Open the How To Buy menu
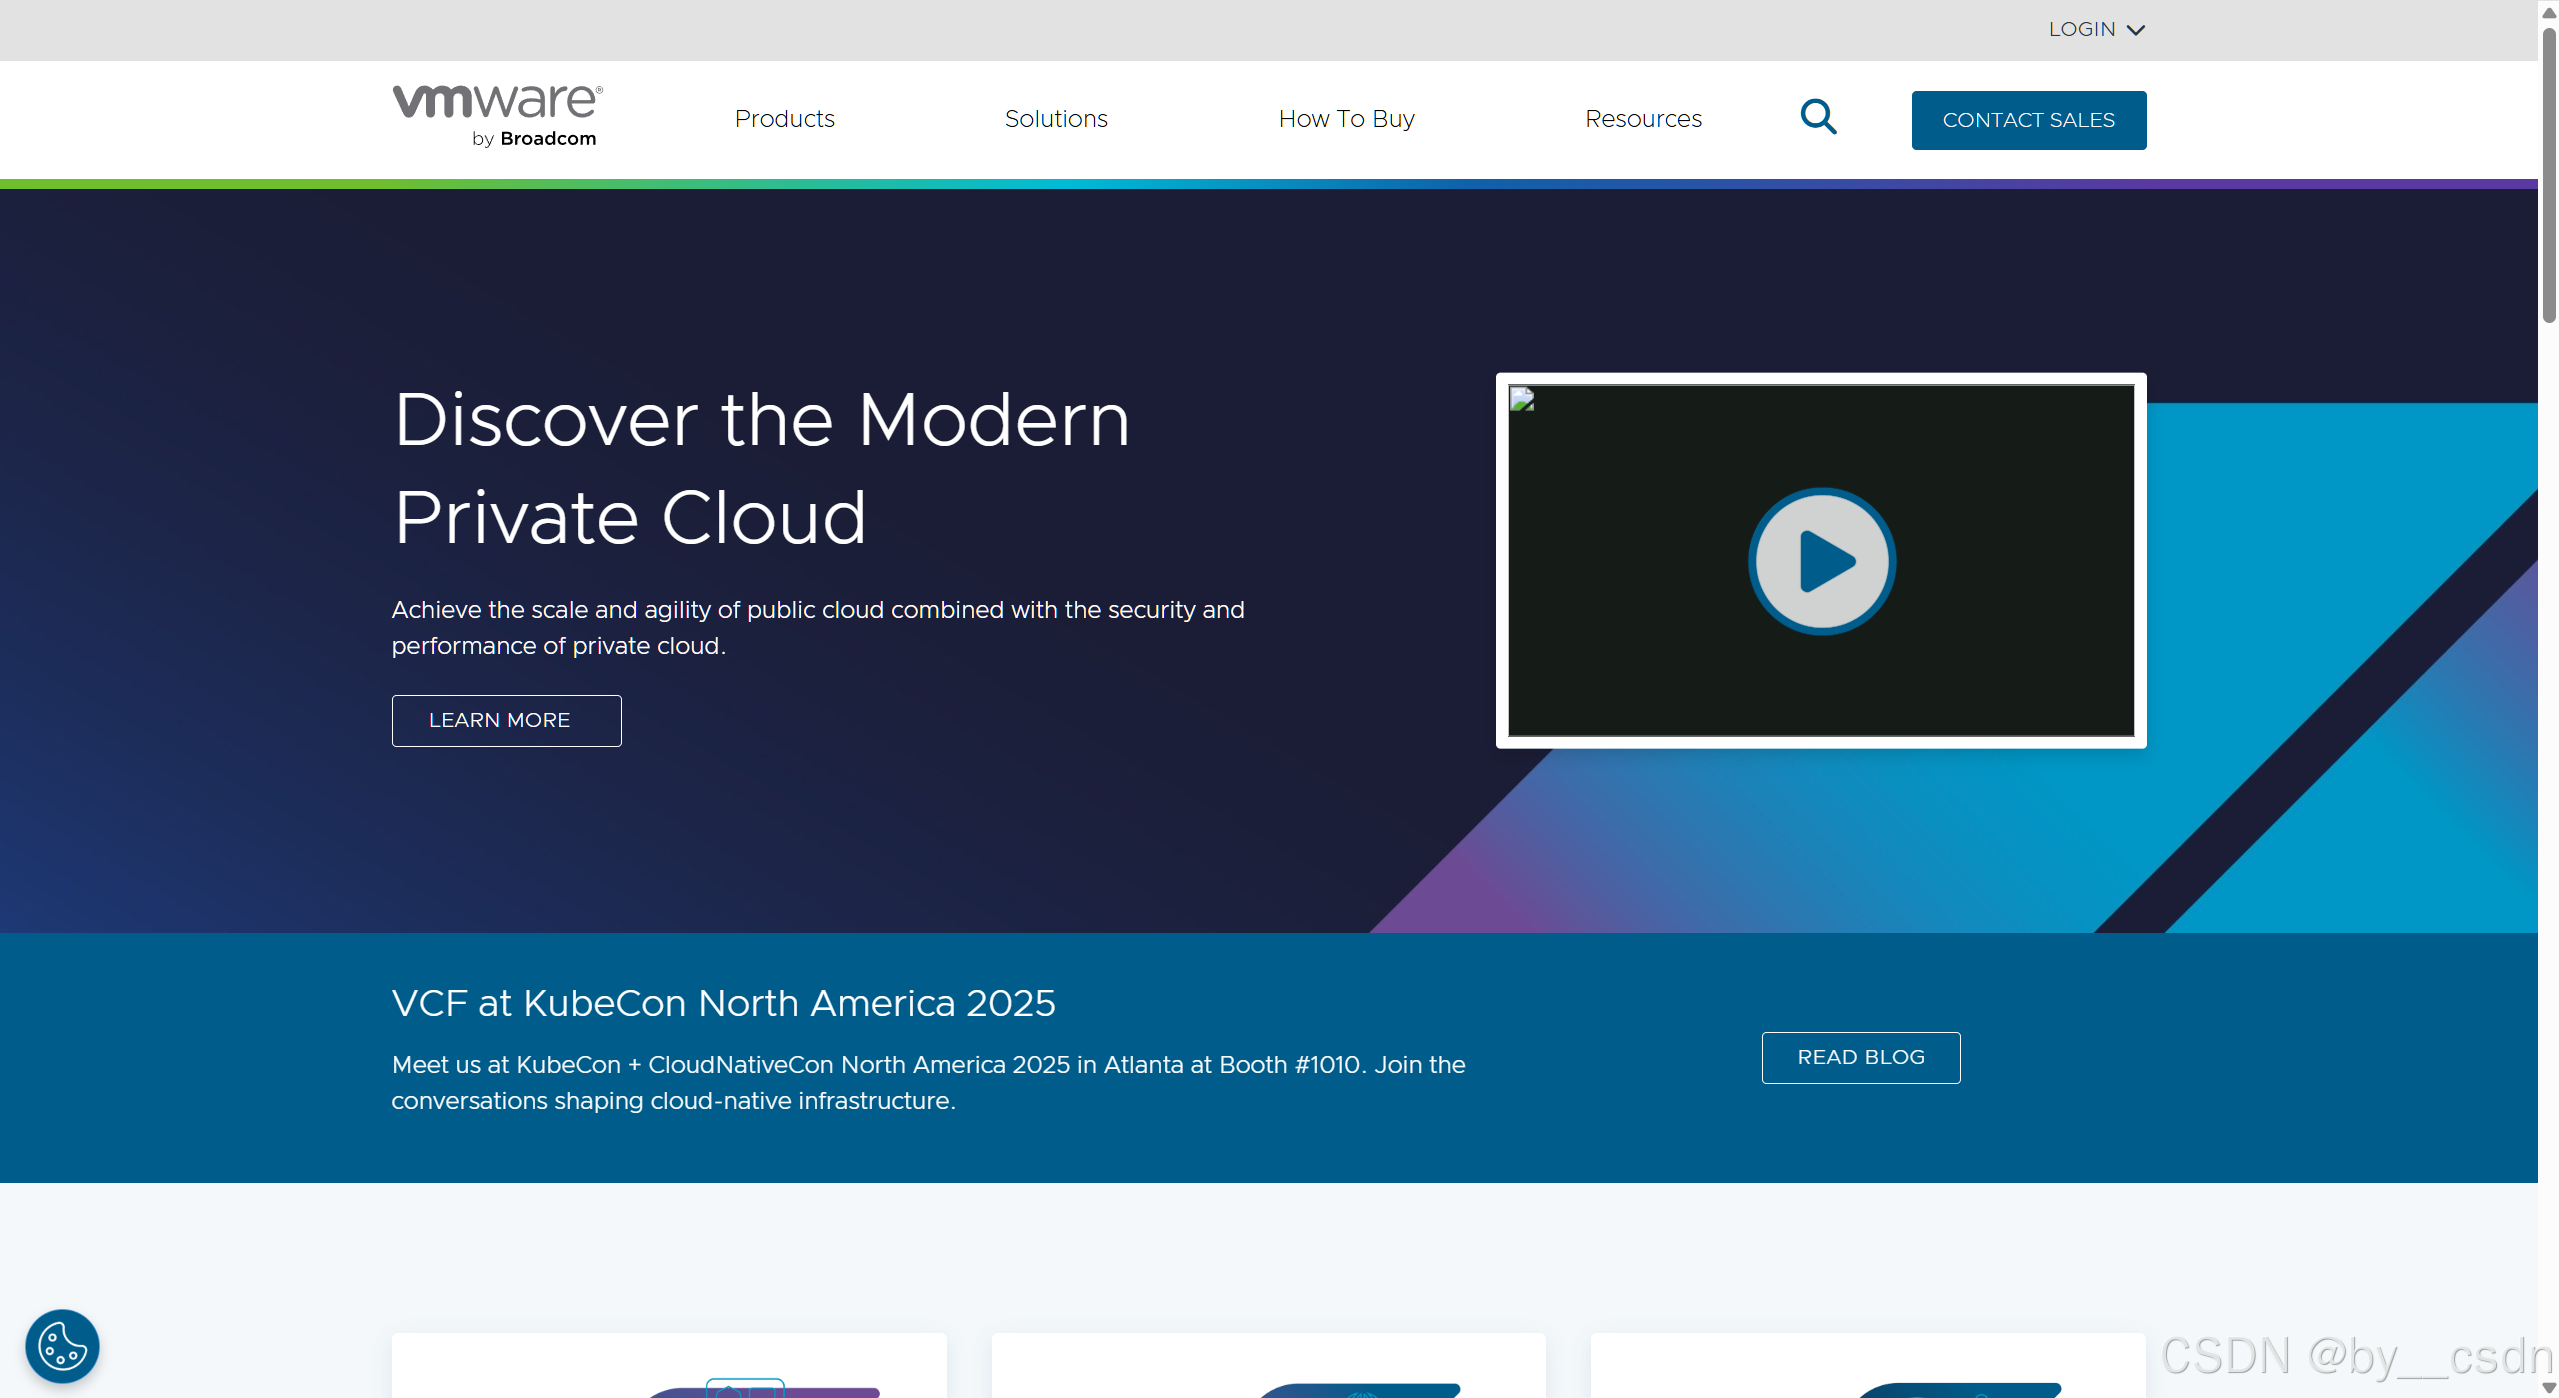2559x1398 pixels. click(1346, 119)
